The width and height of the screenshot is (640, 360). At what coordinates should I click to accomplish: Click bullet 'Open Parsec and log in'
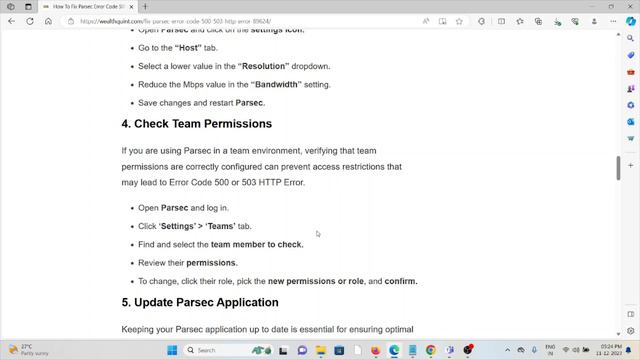click(183, 208)
